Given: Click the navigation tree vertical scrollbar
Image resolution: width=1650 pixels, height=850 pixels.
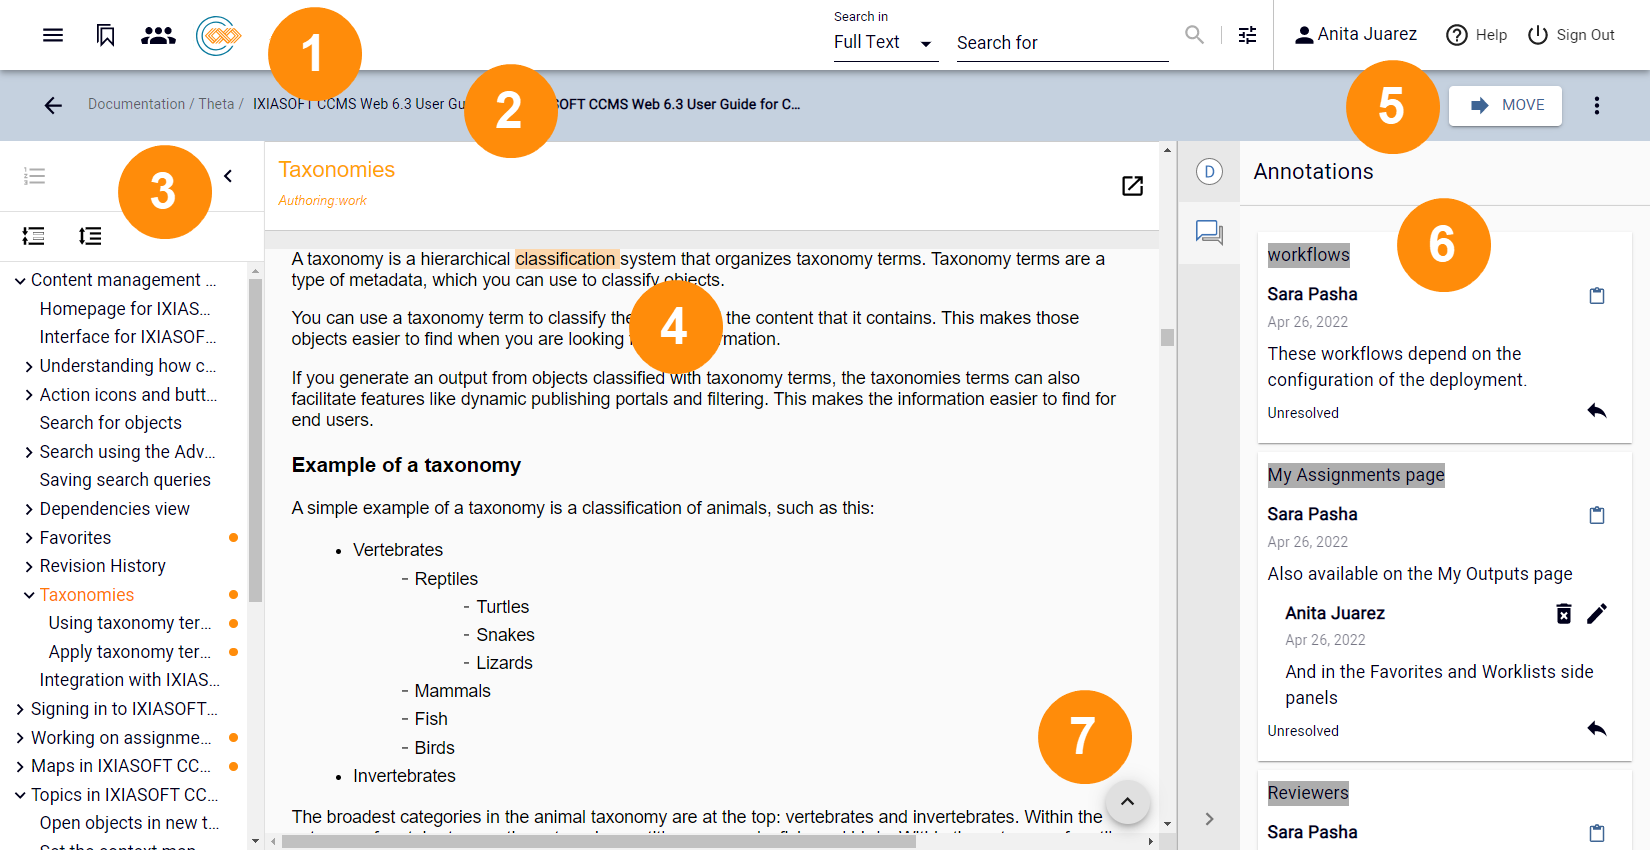Looking at the screenshot, I should coord(255,440).
